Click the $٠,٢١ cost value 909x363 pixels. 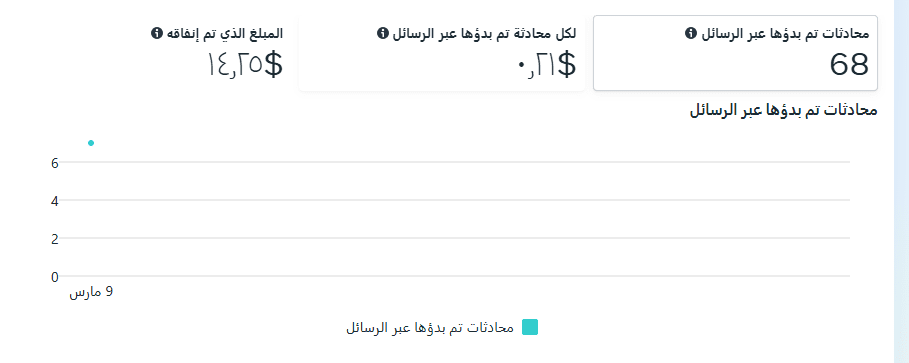point(546,65)
